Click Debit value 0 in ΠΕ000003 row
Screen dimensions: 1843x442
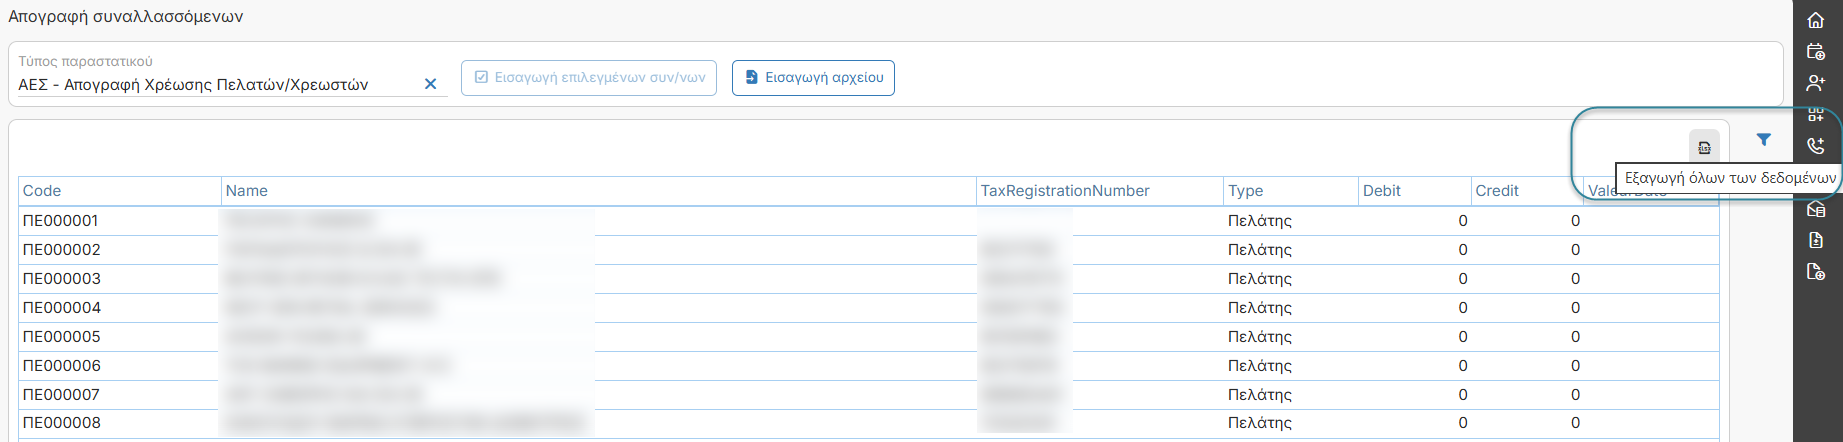(x=1463, y=279)
